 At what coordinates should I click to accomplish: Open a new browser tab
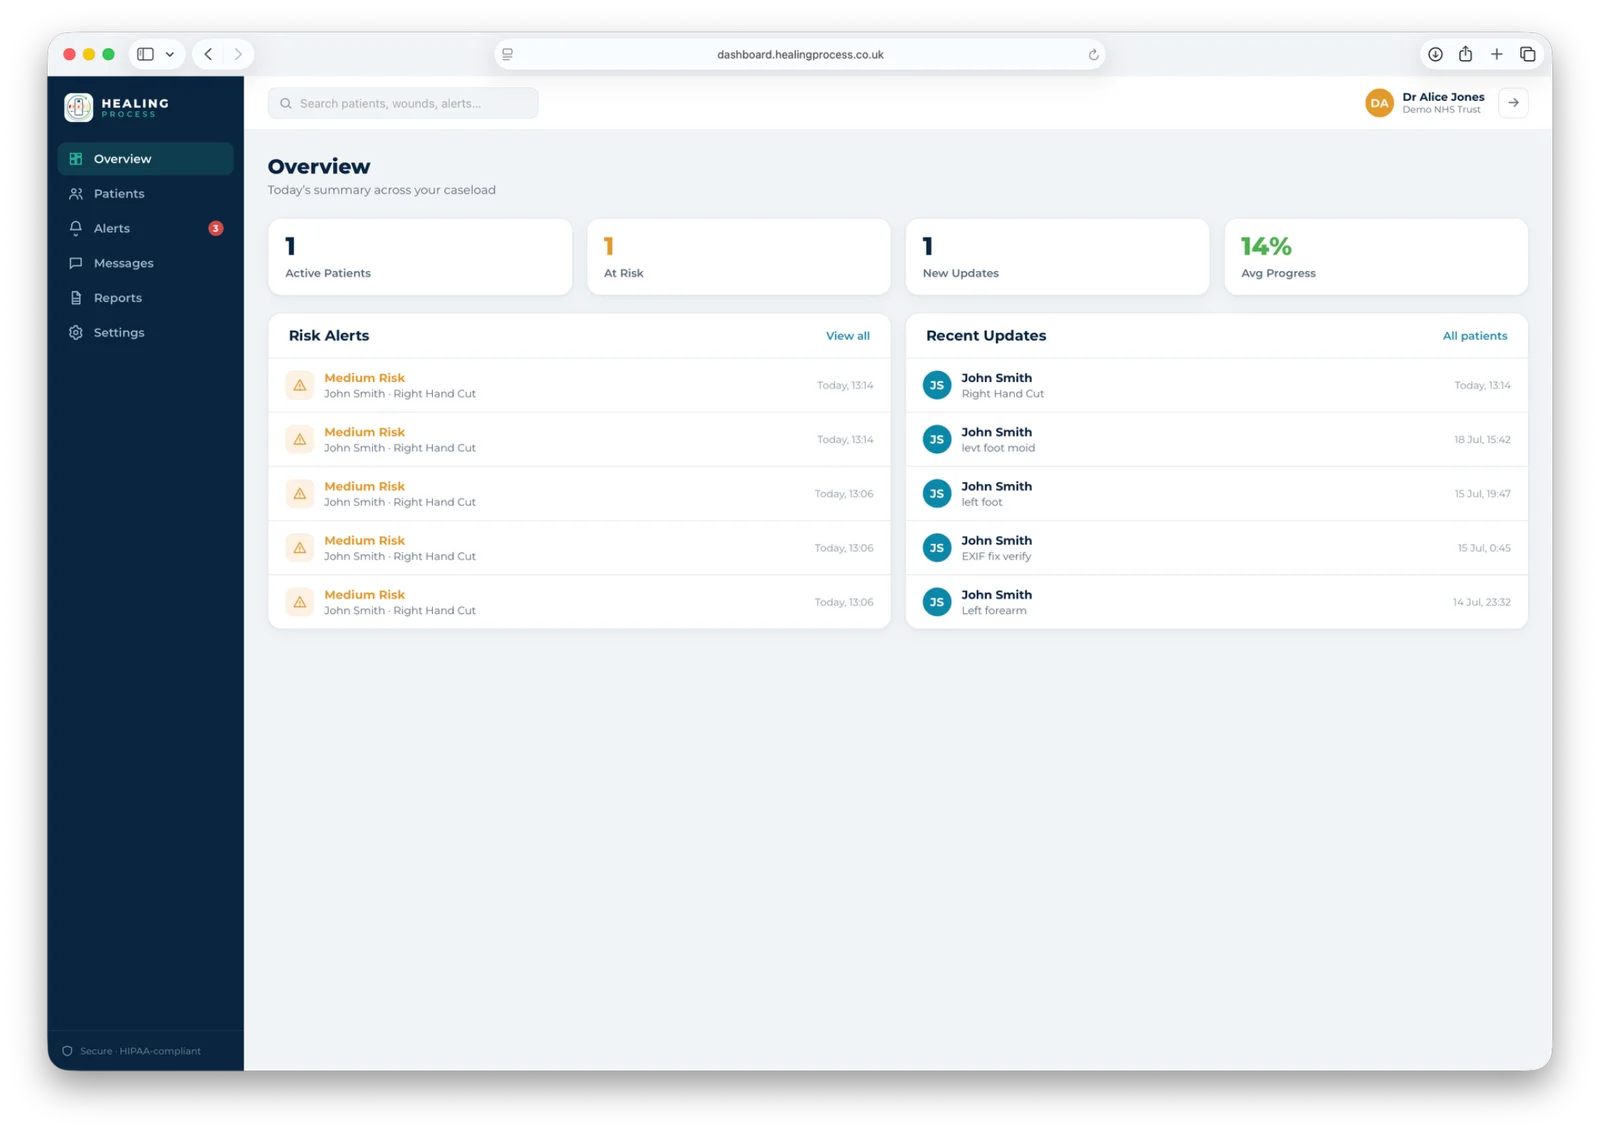1496,54
